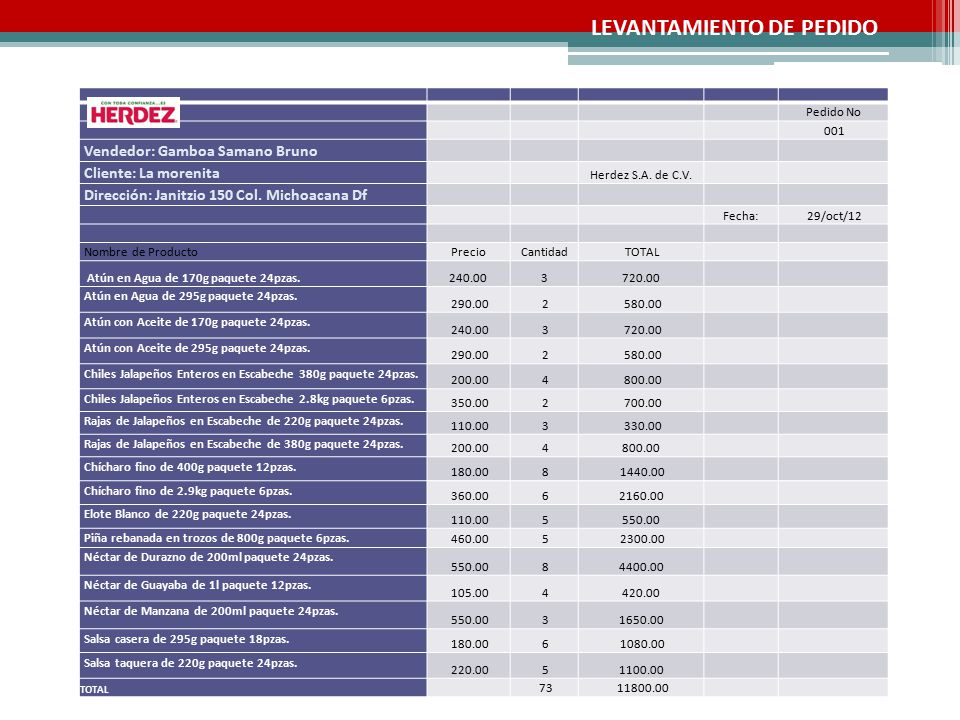Click total 720.00 of Atún con Aceite 170g
This screenshot has width=960, height=720.
click(642, 330)
